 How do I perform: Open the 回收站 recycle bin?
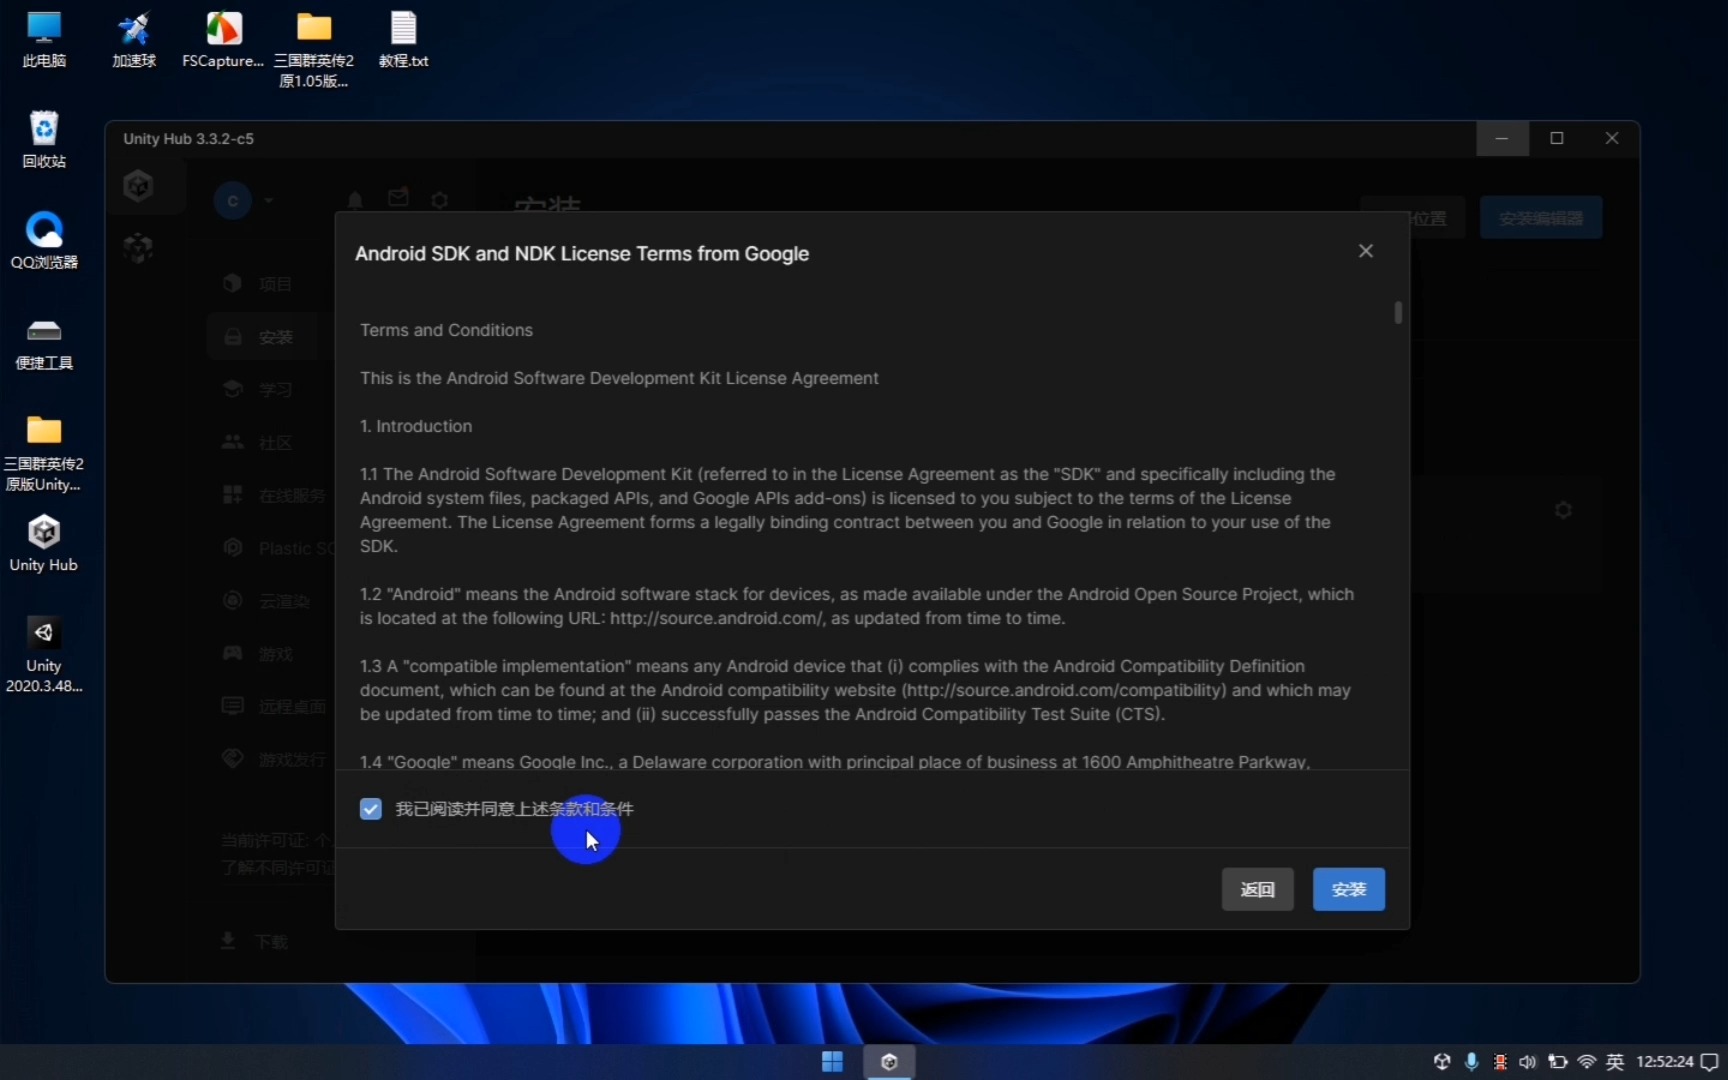(44, 140)
